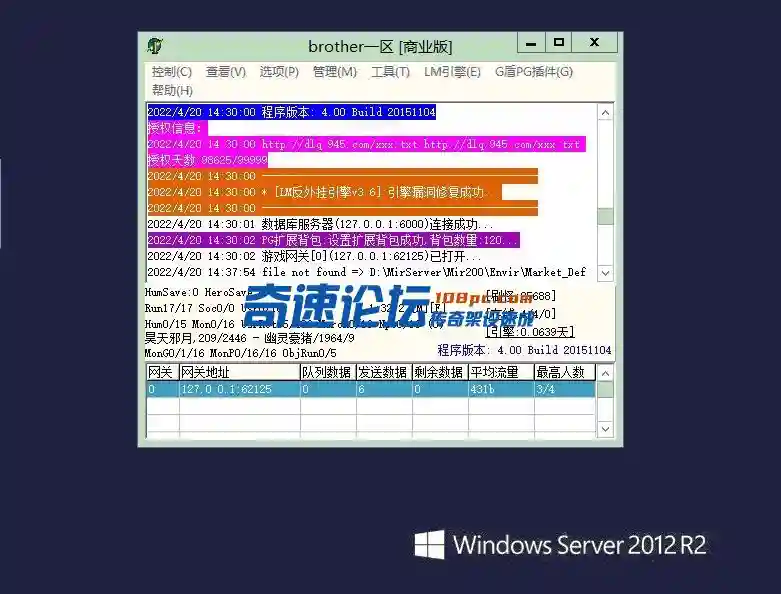The width and height of the screenshot is (781, 594).
Task: Click the 队列数据 column header
Action: coord(328,372)
